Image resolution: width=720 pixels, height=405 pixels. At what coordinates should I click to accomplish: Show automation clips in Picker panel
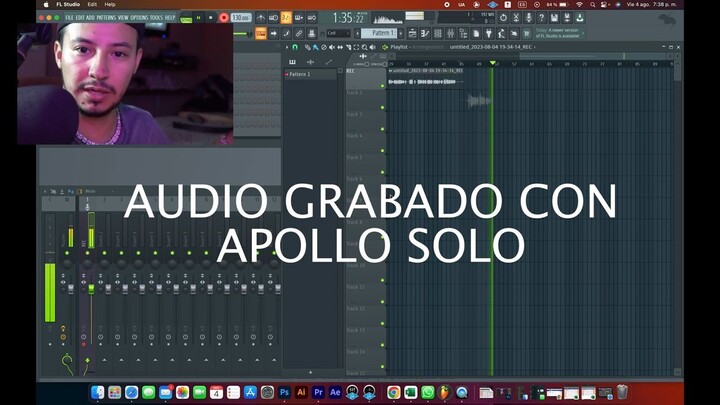coord(328,62)
